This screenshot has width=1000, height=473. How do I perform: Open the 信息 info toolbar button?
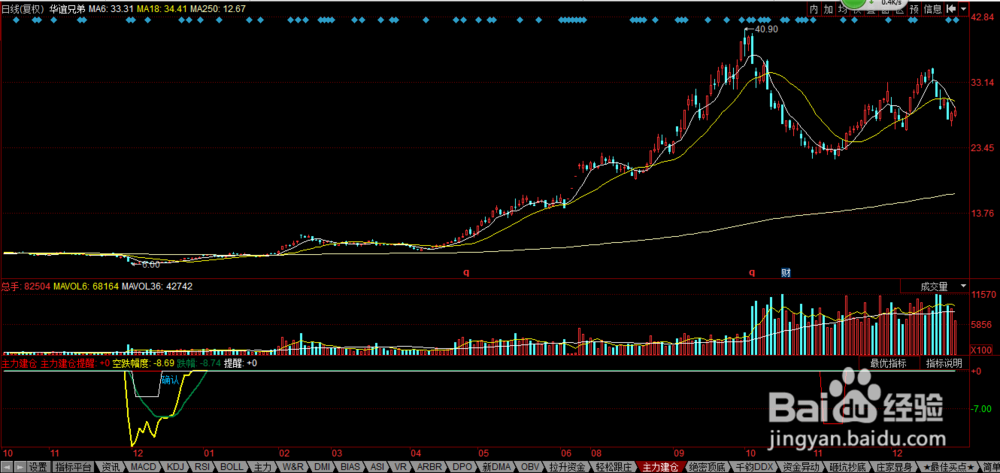(933, 9)
